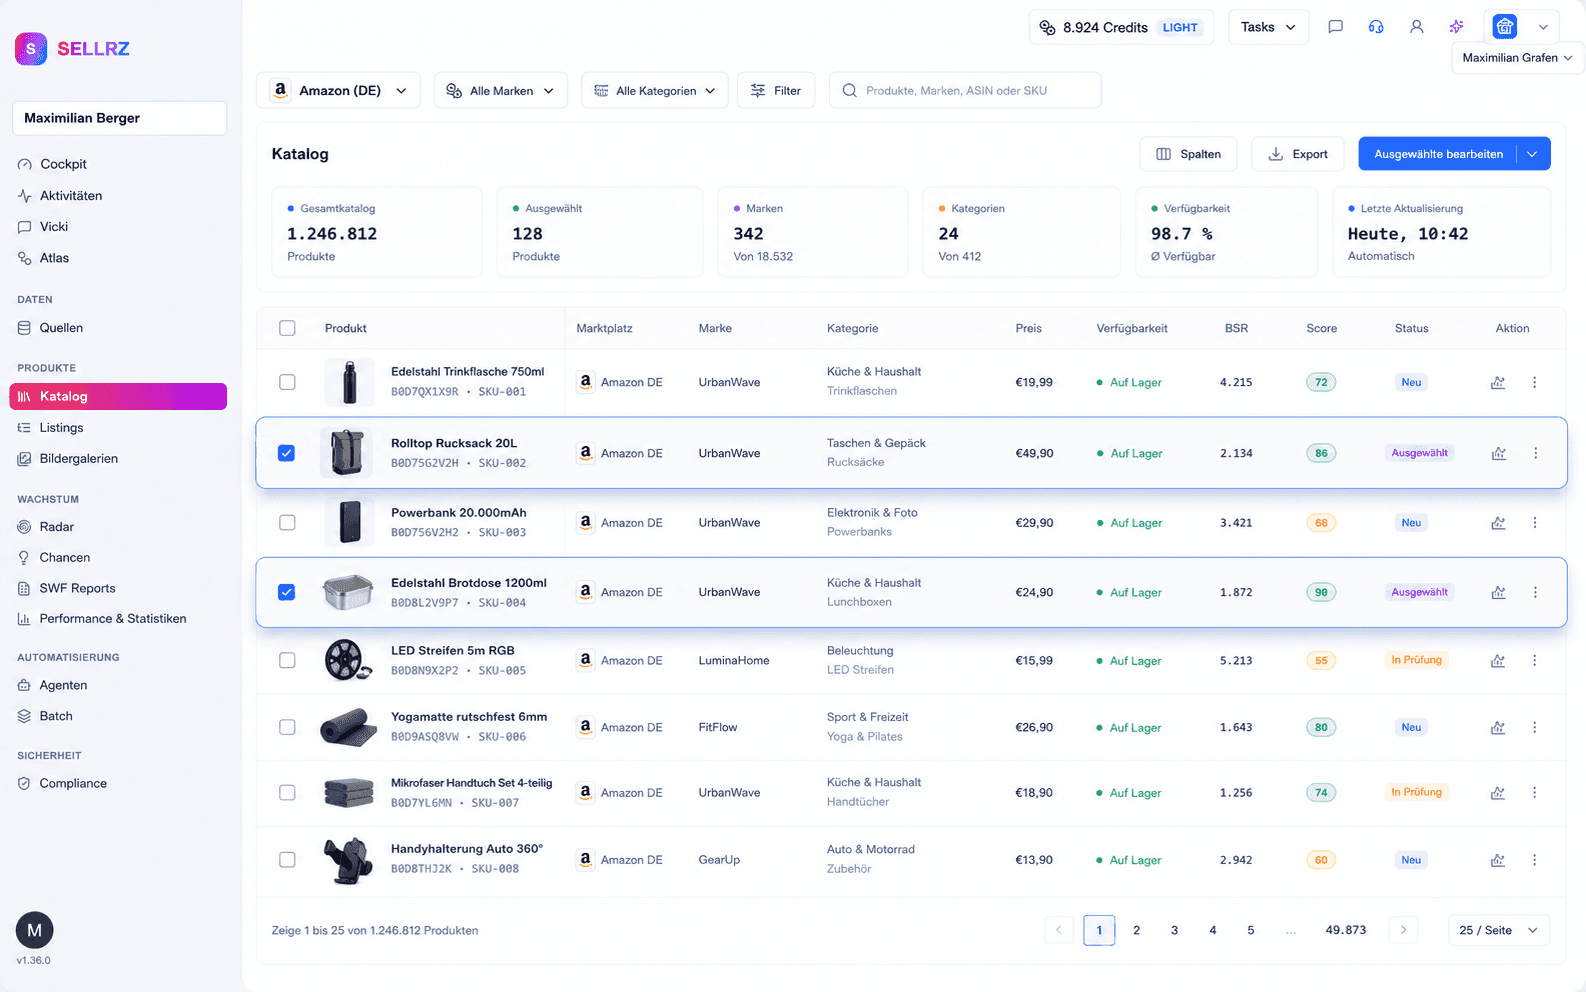Open three-dot menu for Edelstahl Brotdose 1200ml
The height and width of the screenshot is (992, 1586).
tap(1535, 592)
